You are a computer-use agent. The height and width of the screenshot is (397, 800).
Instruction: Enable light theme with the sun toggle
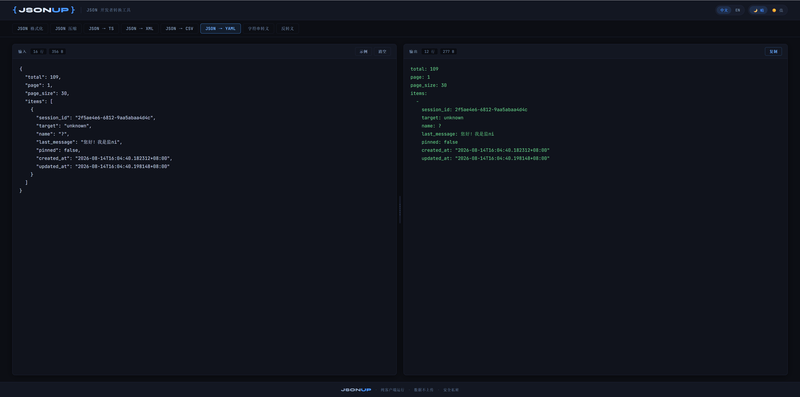[x=777, y=10]
